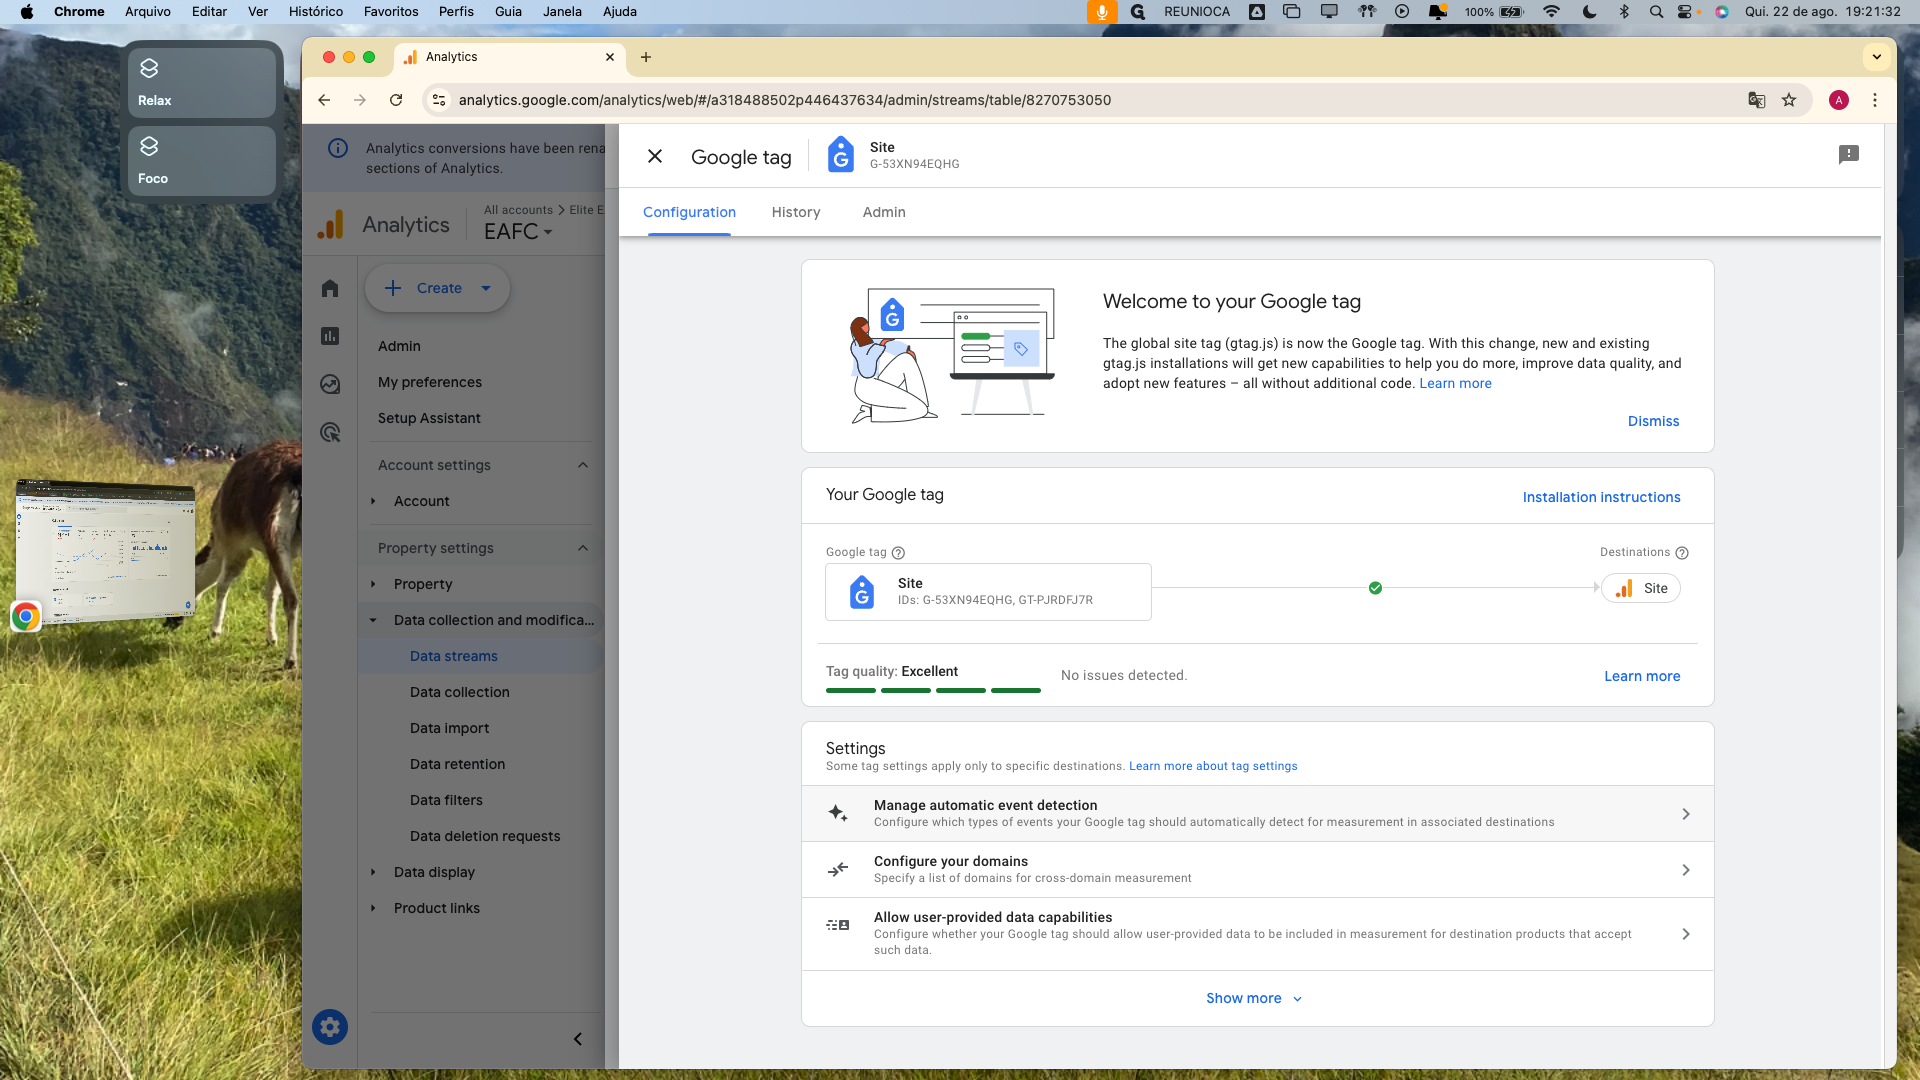Click Learn more next to tag quality
Viewport: 1920px width, 1080px height.
point(1642,676)
